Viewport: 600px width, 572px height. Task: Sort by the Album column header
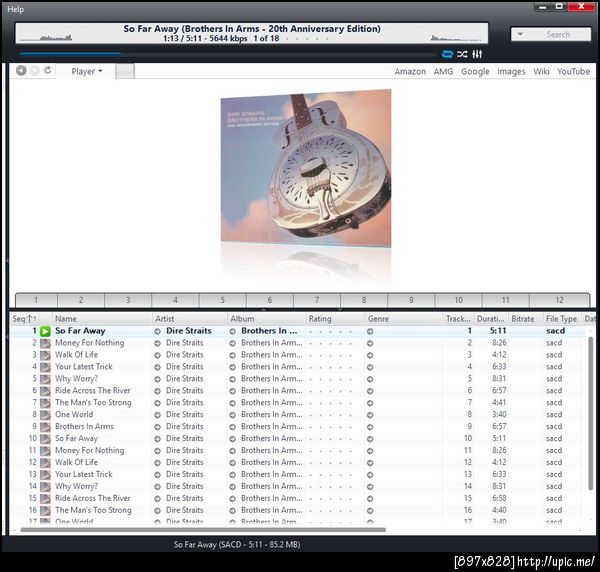coord(266,319)
